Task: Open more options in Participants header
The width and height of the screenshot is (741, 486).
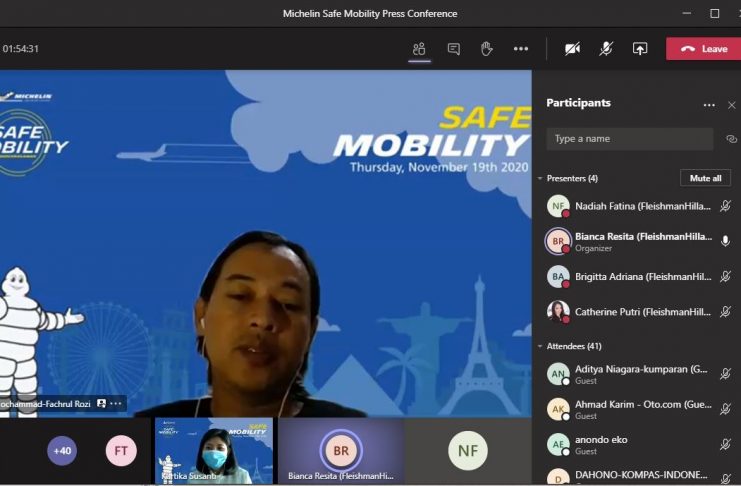Action: (x=709, y=104)
